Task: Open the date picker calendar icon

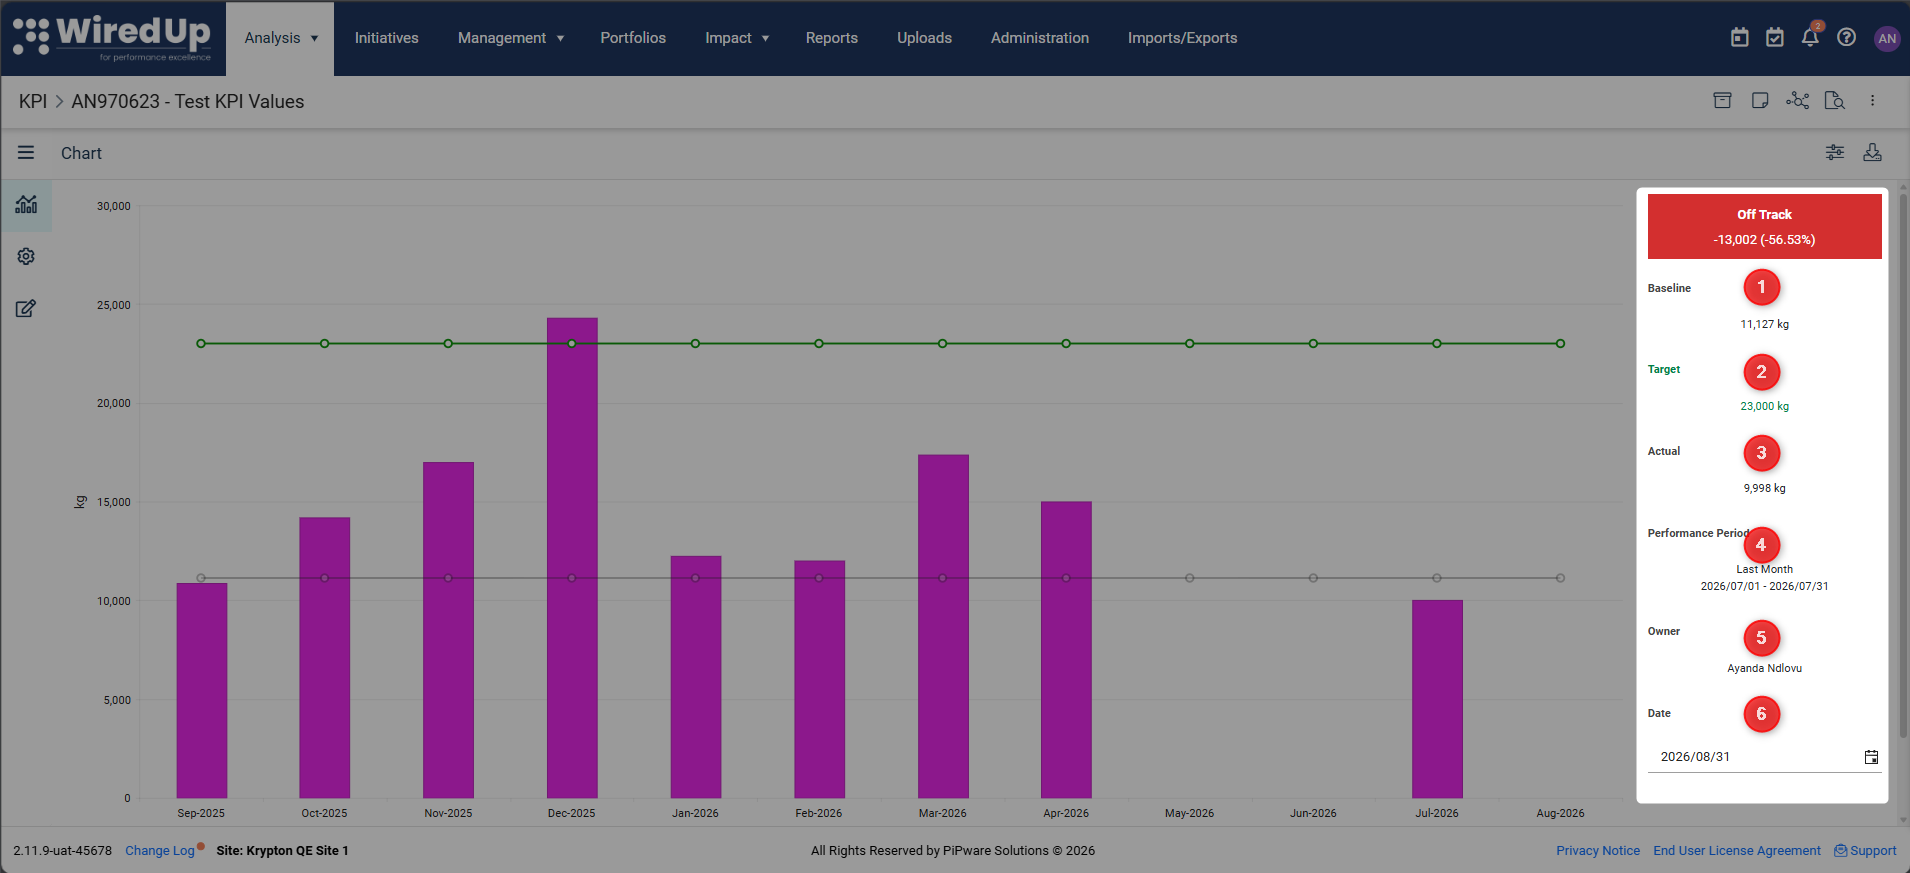Action: click(x=1871, y=757)
